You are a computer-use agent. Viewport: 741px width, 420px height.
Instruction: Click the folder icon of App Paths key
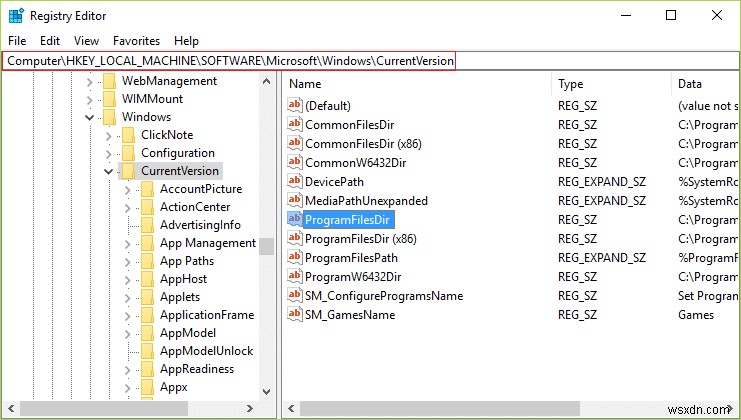click(x=147, y=261)
